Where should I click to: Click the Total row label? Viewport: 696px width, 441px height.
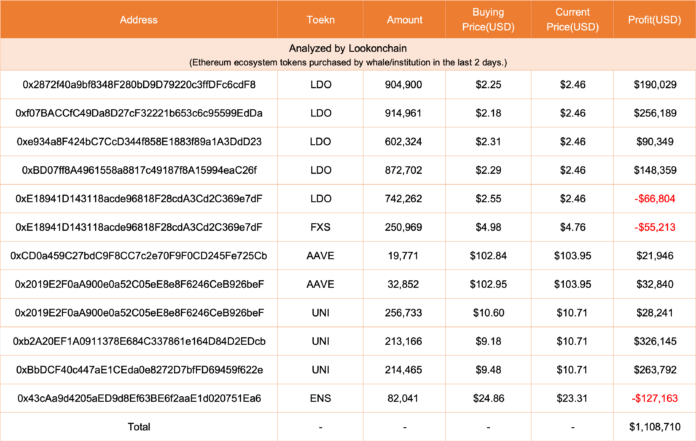coord(139,427)
